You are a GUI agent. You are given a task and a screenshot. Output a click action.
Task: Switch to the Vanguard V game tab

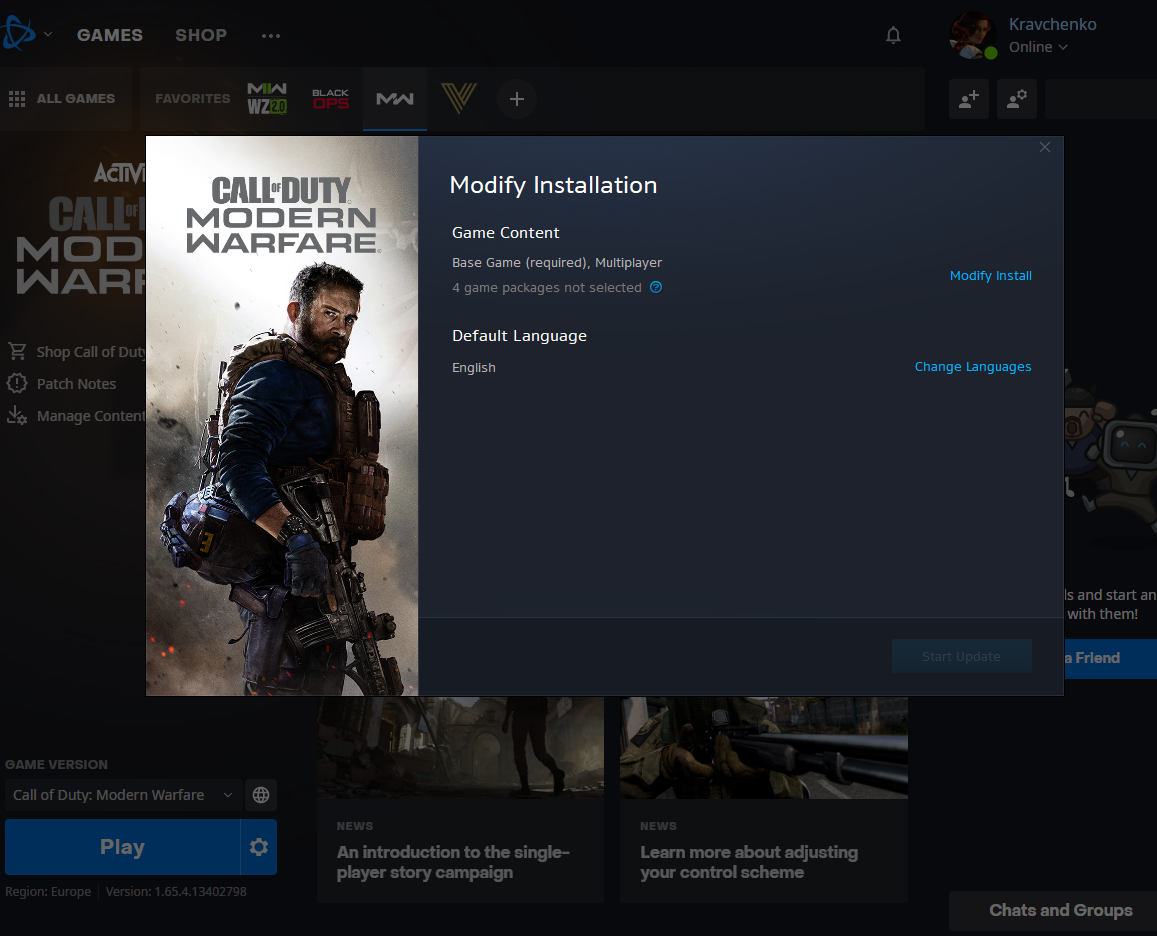(x=459, y=98)
